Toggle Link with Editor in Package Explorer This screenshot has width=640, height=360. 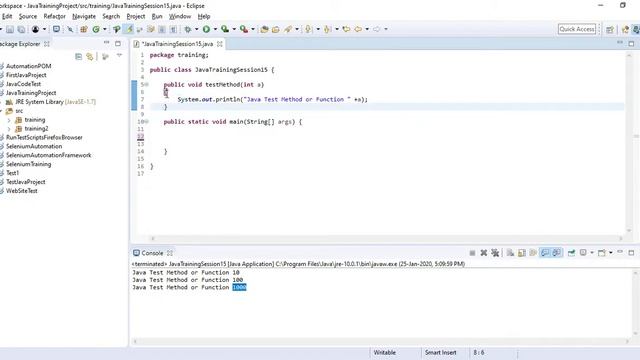click(90, 56)
